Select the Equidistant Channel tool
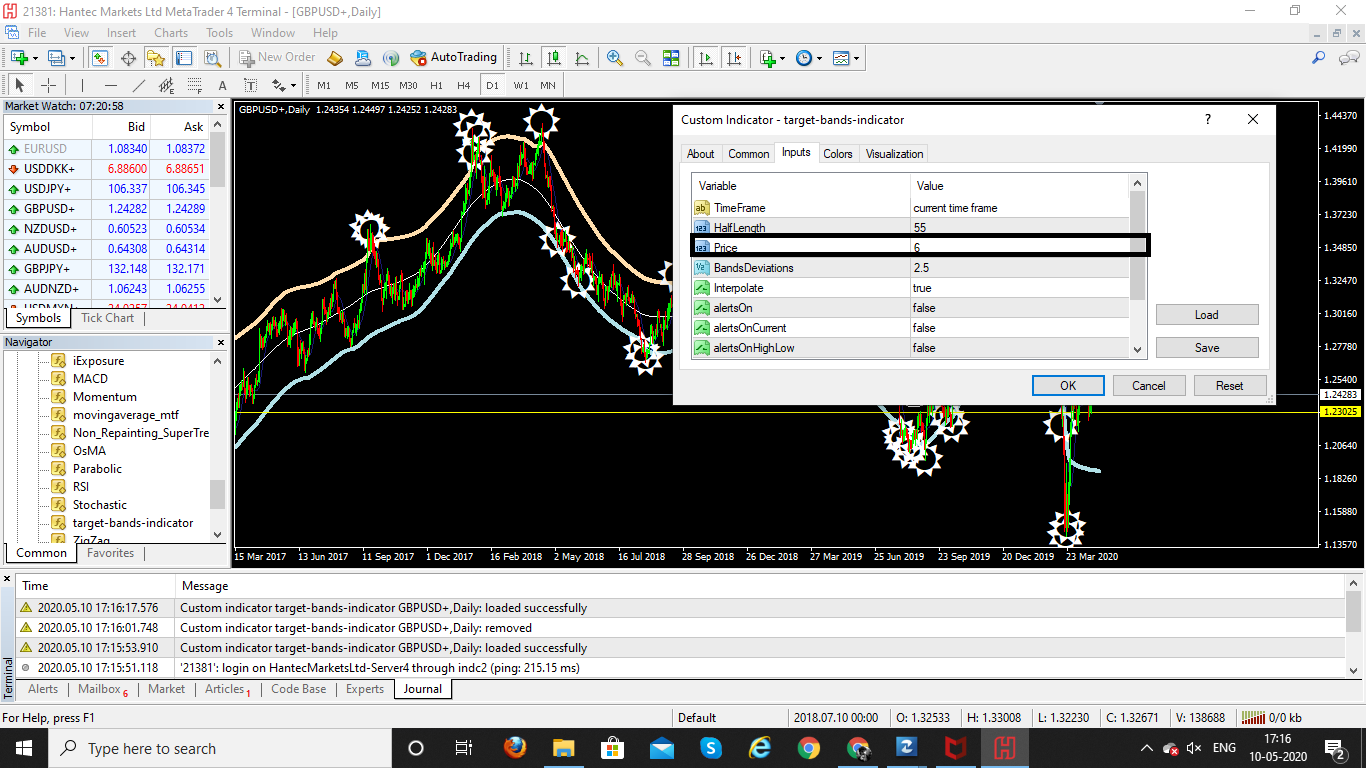 pyautogui.click(x=166, y=85)
